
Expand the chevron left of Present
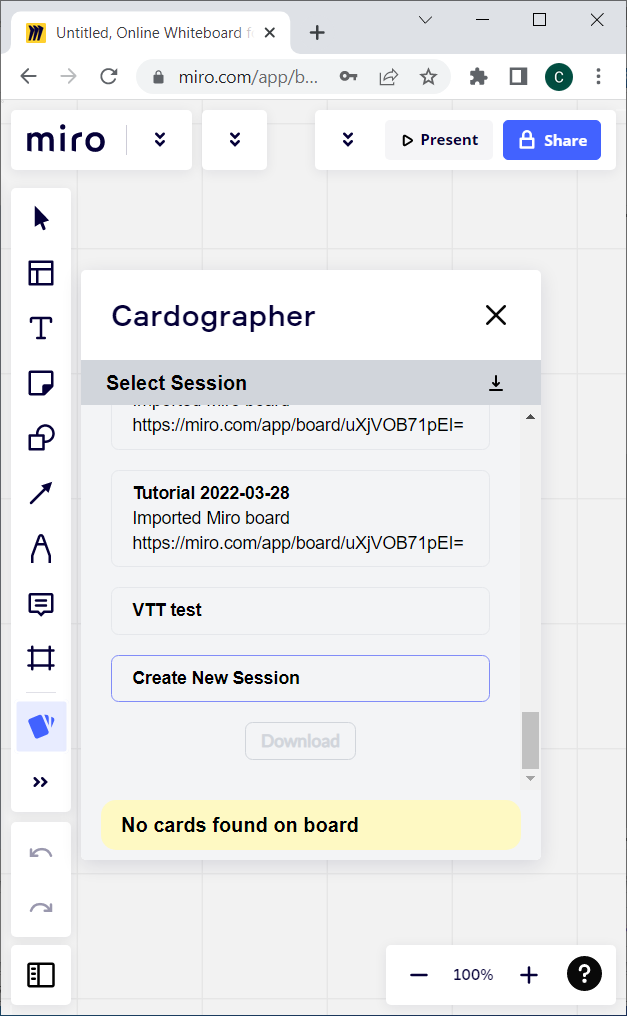[x=348, y=139]
